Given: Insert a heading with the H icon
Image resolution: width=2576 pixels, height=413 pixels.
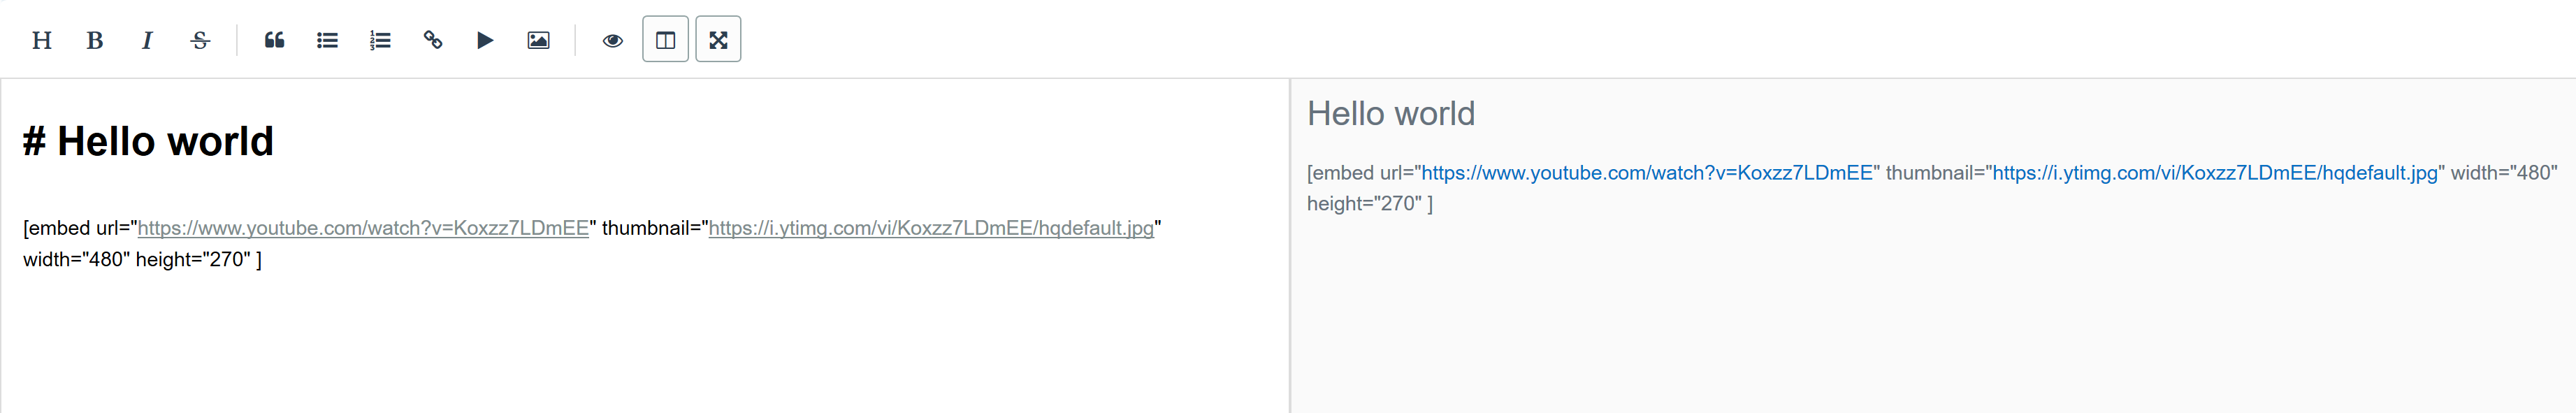Looking at the screenshot, I should [x=42, y=39].
